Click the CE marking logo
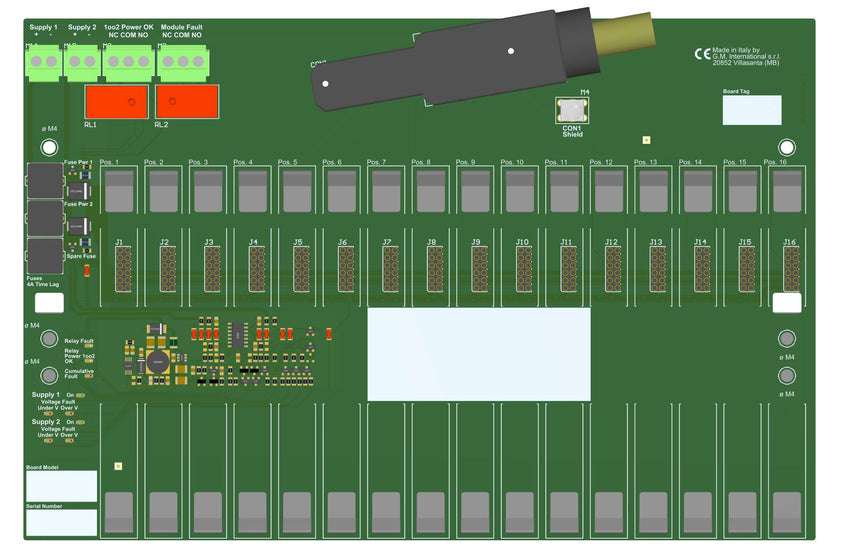 pyautogui.click(x=702, y=55)
